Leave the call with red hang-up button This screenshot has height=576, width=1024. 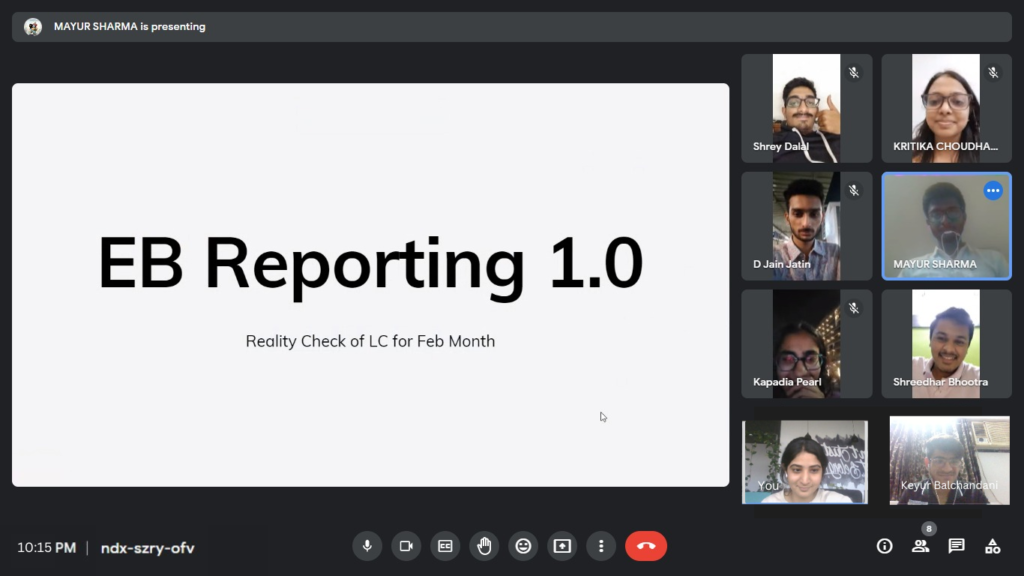(x=646, y=546)
